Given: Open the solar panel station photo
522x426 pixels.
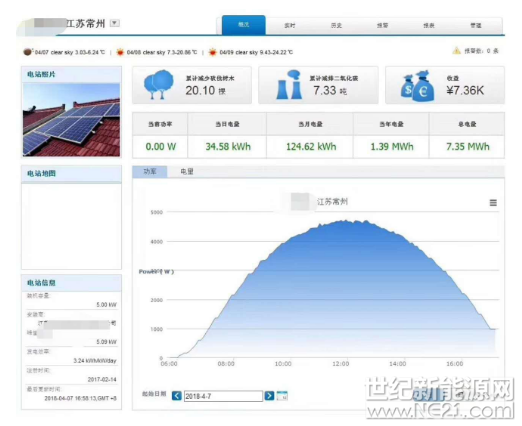Looking at the screenshot, I should [71, 120].
